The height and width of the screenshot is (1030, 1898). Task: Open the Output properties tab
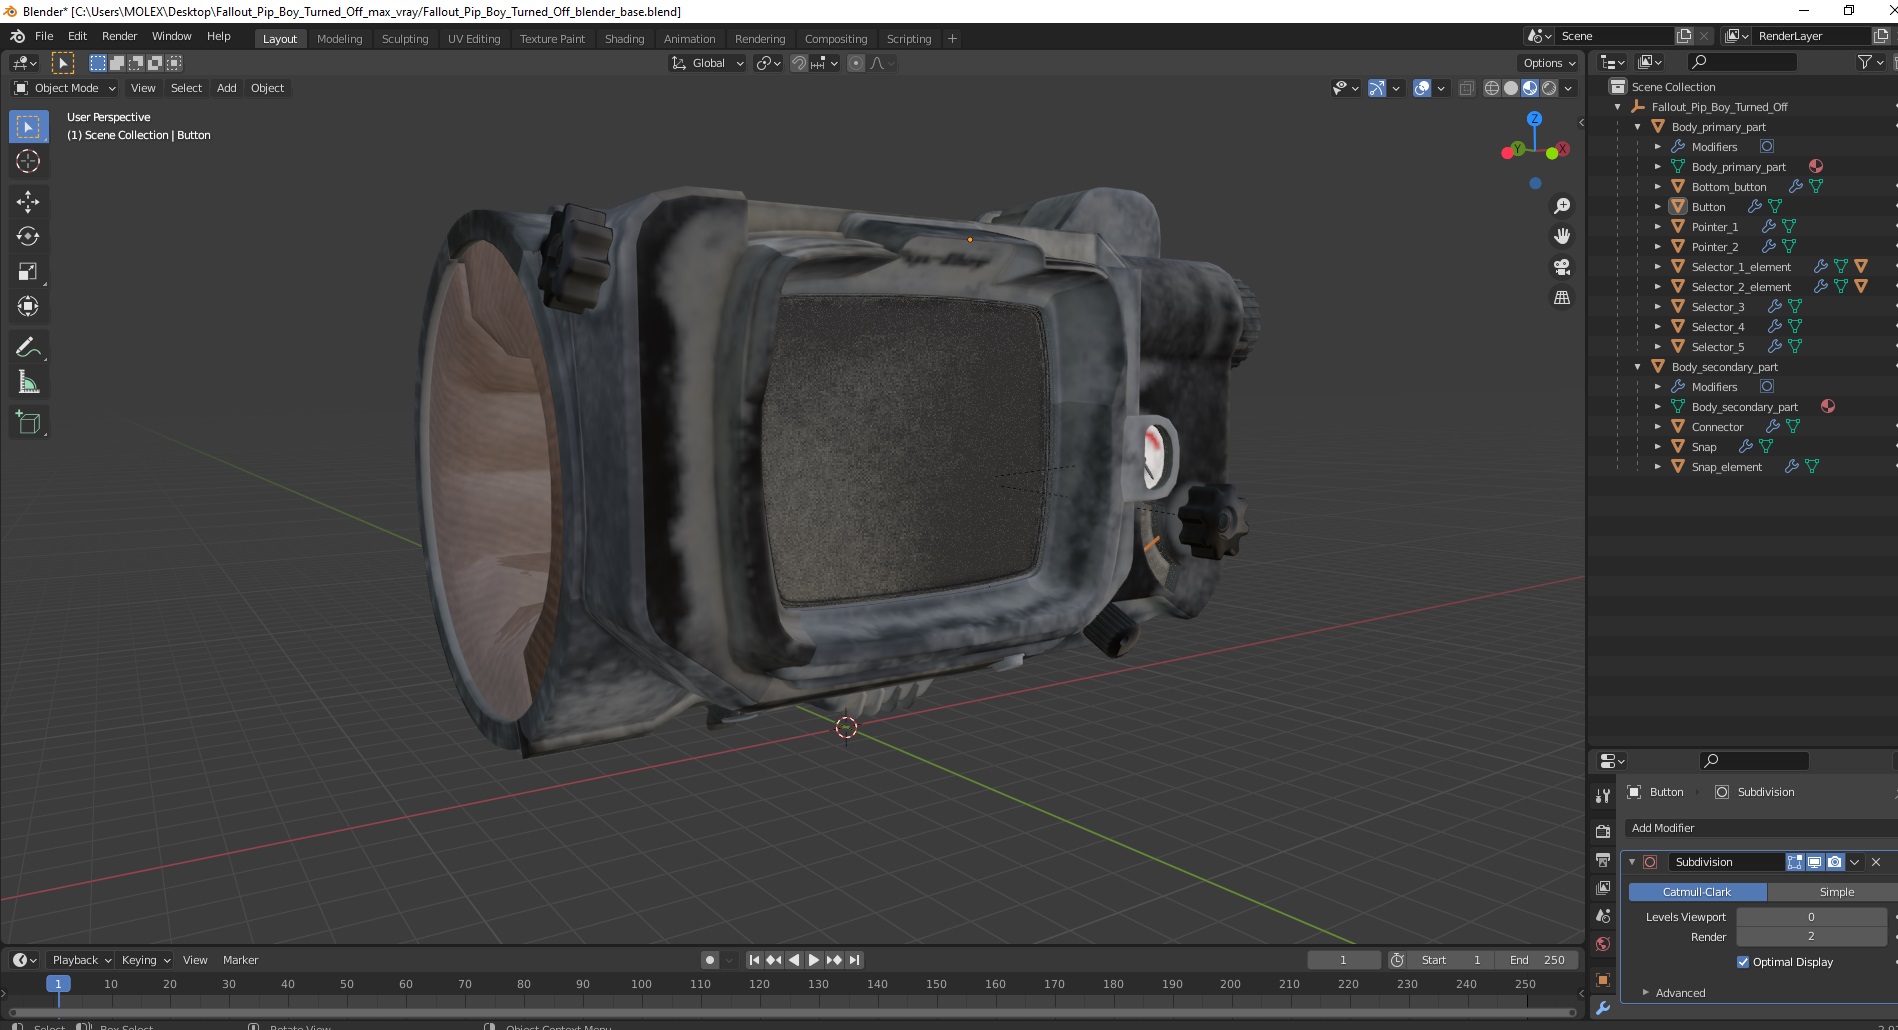pos(1603,860)
